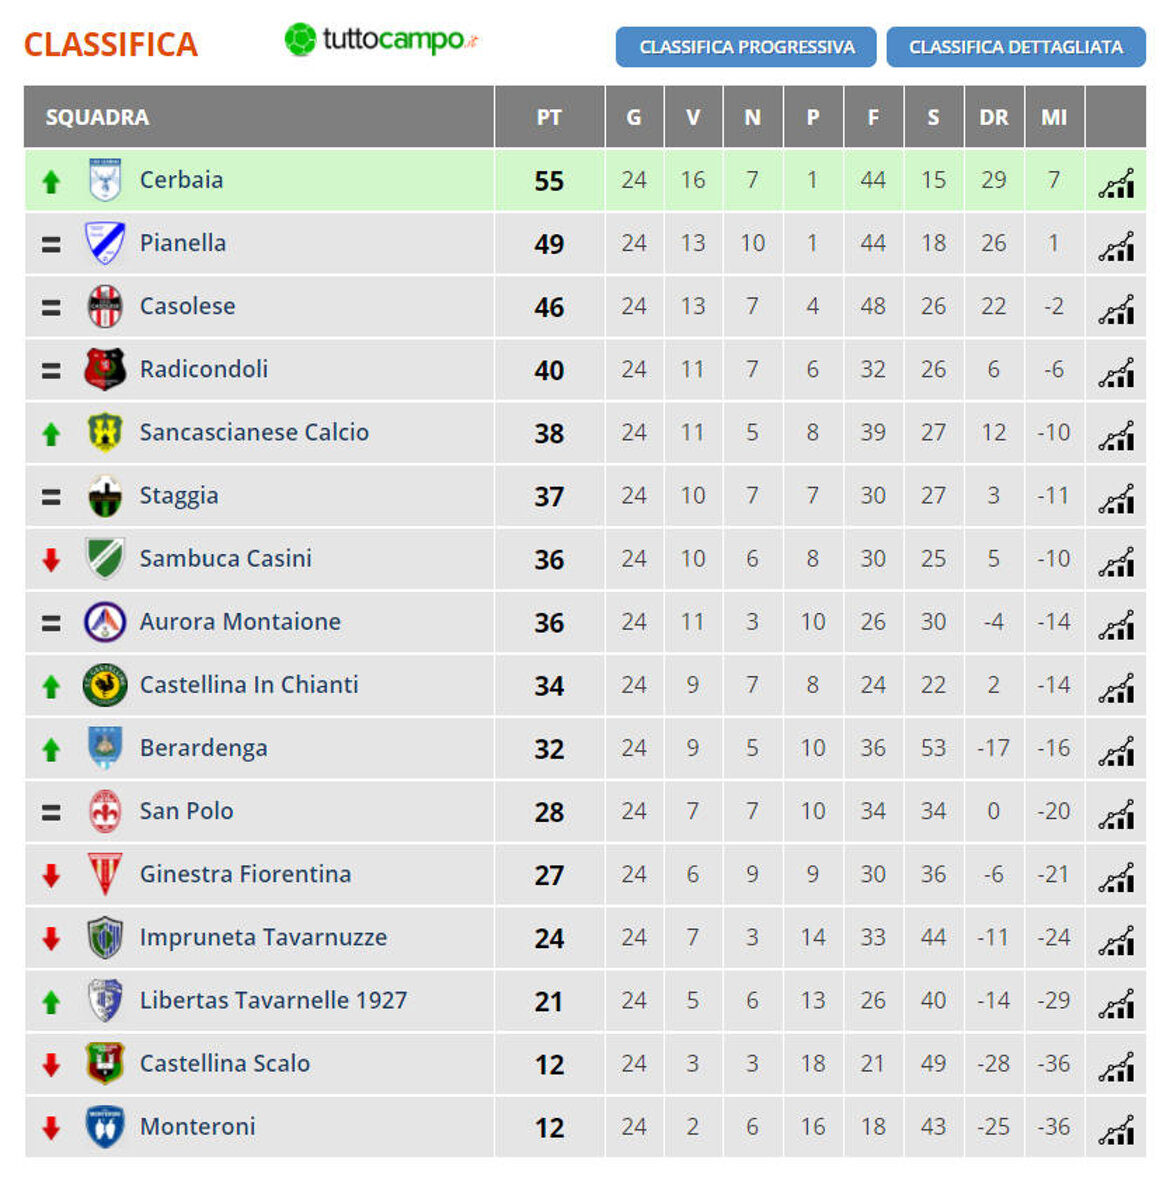
Task: Switch to the CLASSIFICA PROGRESSIVA view
Action: 748,47
